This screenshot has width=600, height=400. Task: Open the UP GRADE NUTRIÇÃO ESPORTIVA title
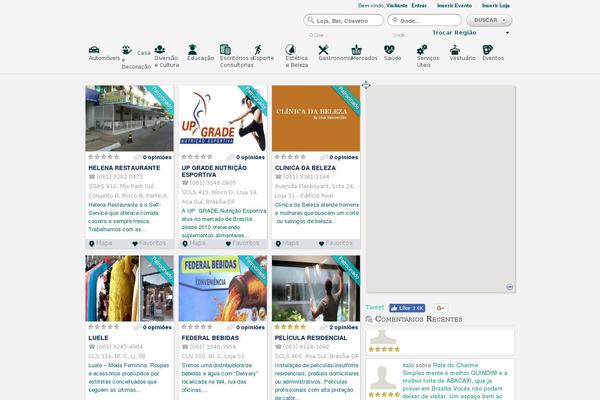point(214,171)
